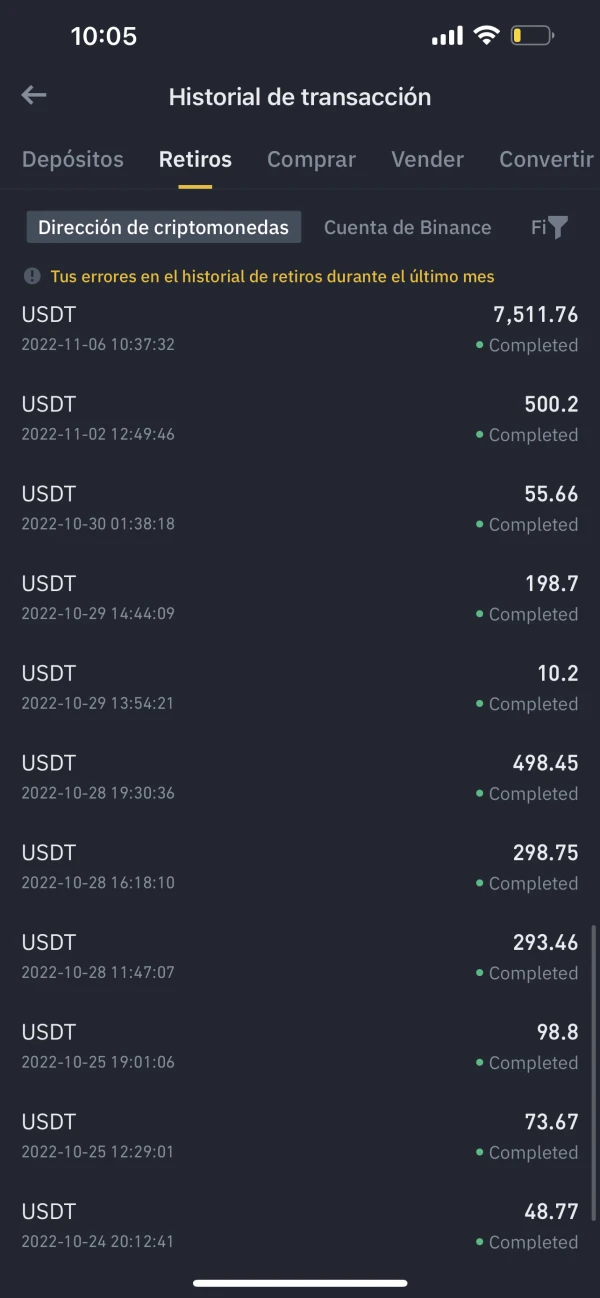Tap the Wi-Fi status icon

click(x=486, y=36)
